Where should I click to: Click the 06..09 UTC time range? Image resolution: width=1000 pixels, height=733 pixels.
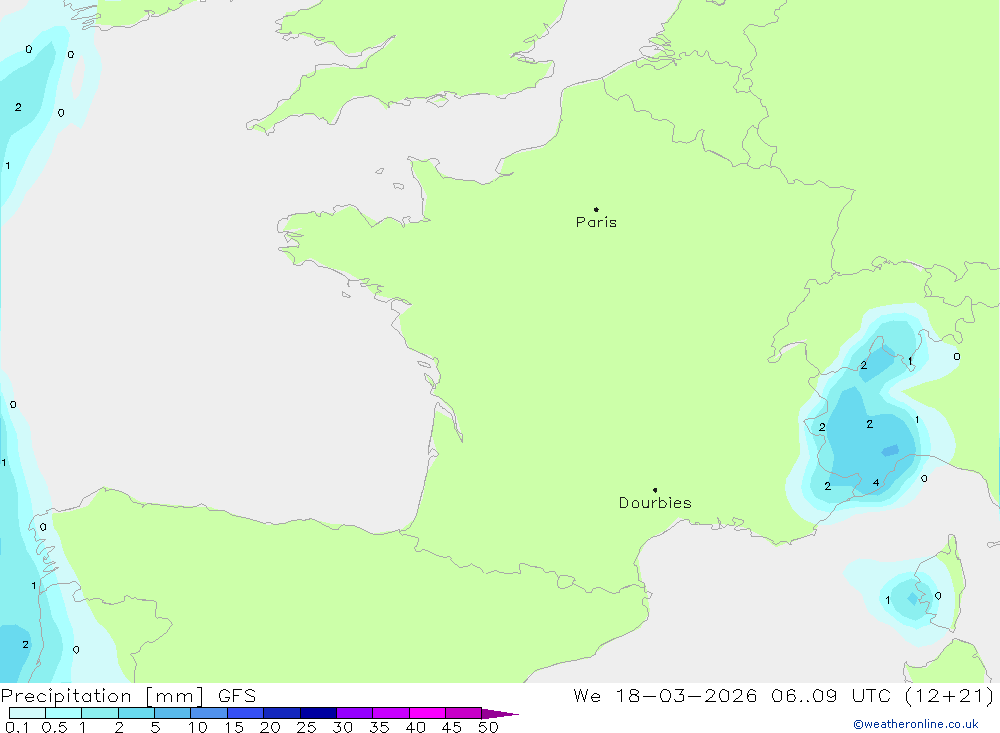point(831,695)
